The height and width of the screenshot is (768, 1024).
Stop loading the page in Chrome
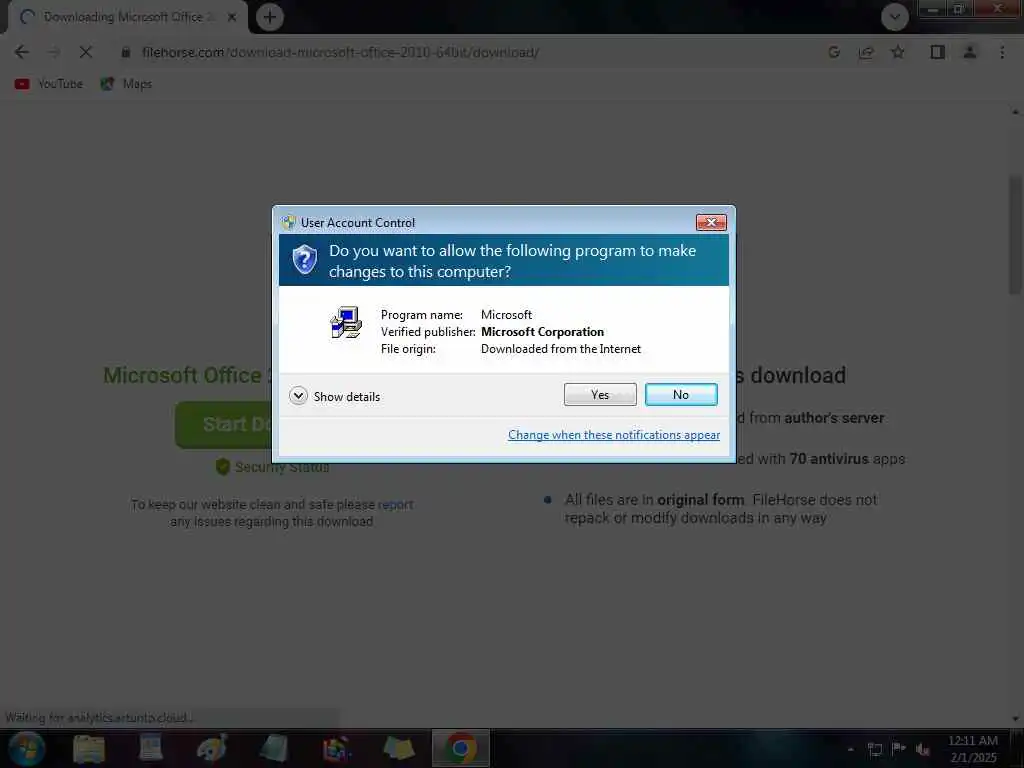[x=86, y=52]
